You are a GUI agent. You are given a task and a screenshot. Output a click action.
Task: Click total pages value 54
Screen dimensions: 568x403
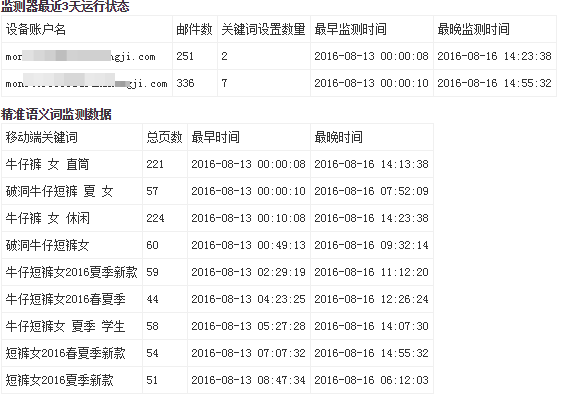pos(152,353)
